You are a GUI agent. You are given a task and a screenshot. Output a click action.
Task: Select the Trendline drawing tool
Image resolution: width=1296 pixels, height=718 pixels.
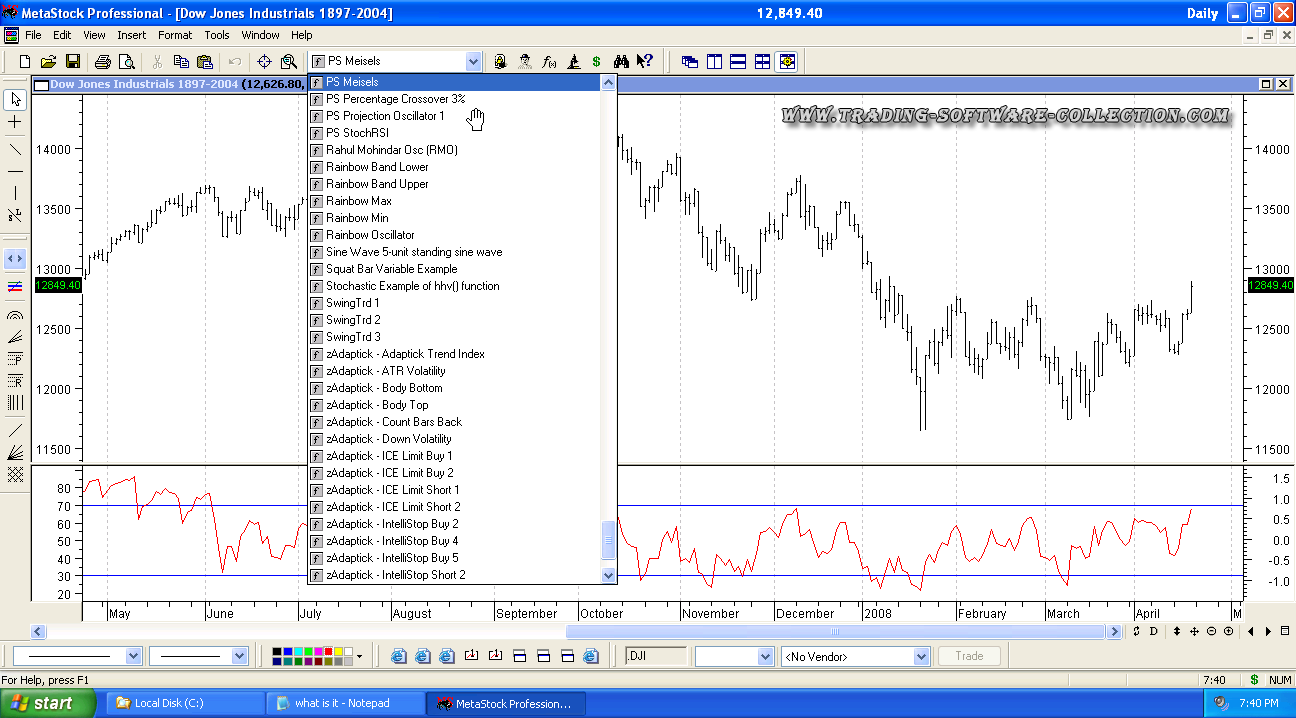15,149
